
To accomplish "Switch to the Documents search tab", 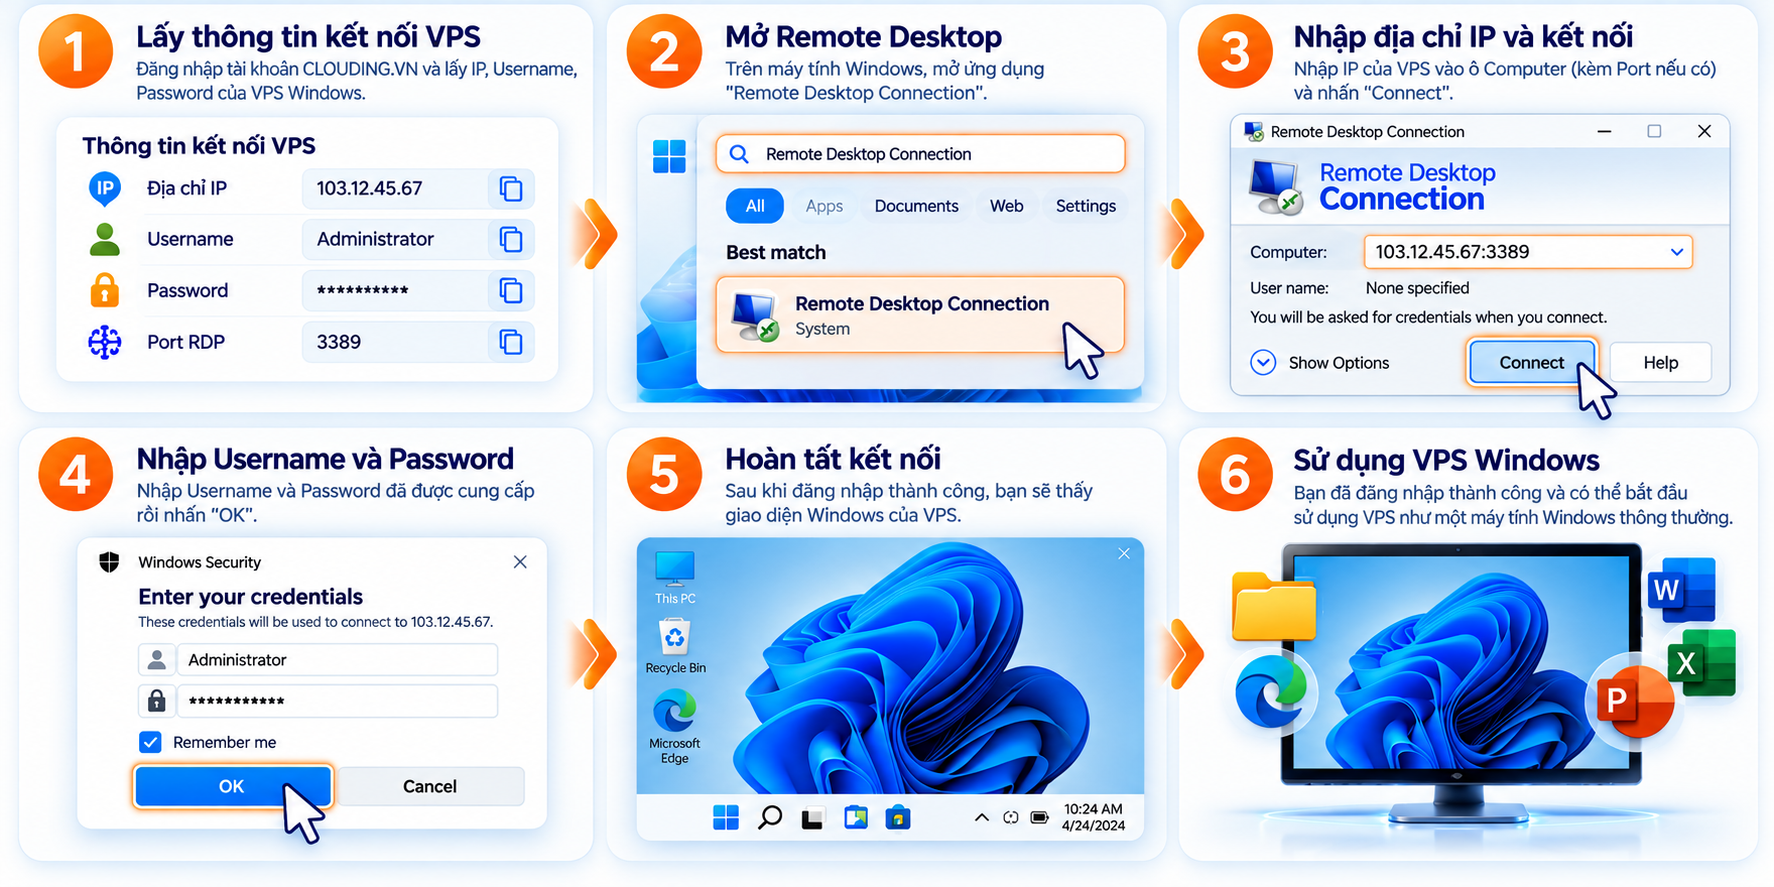I will [x=916, y=206].
